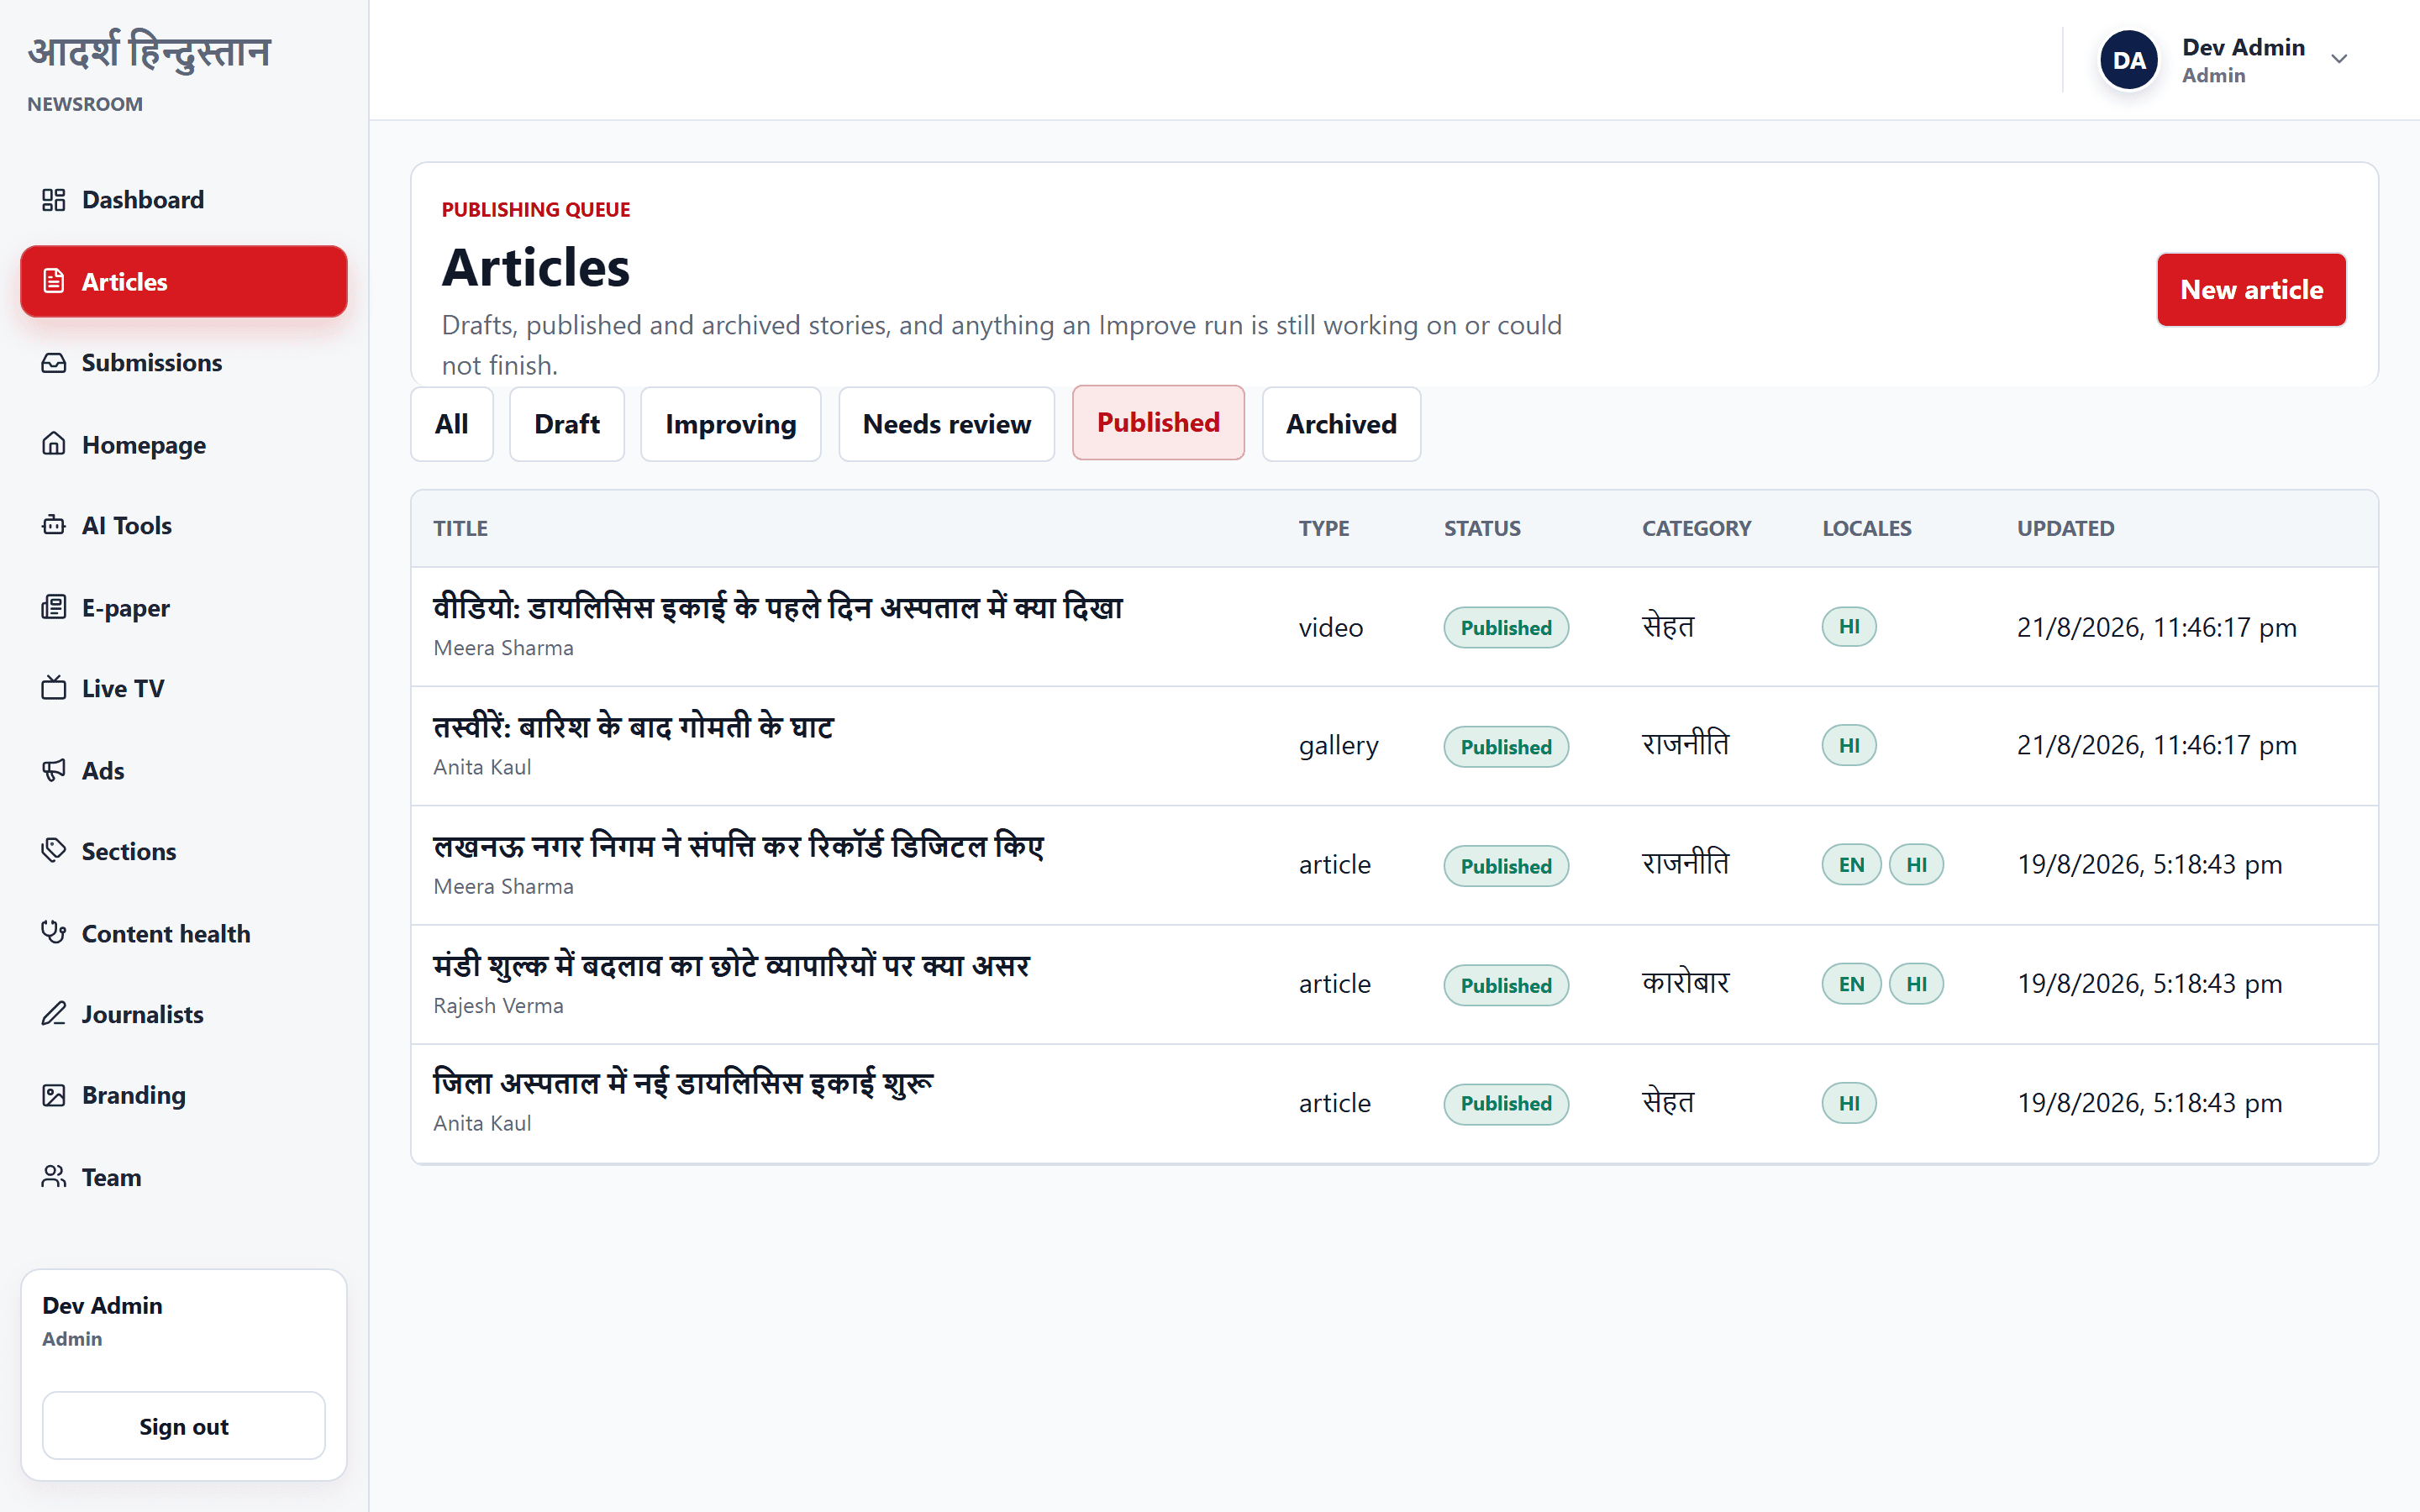Open the Journalists sidebar item
The height and width of the screenshot is (1512, 2420).
pos(184,1014)
